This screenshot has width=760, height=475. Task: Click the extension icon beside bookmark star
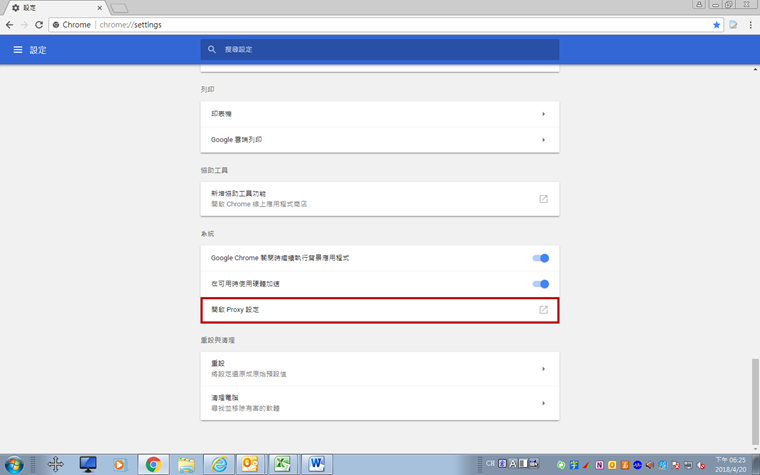[733, 25]
